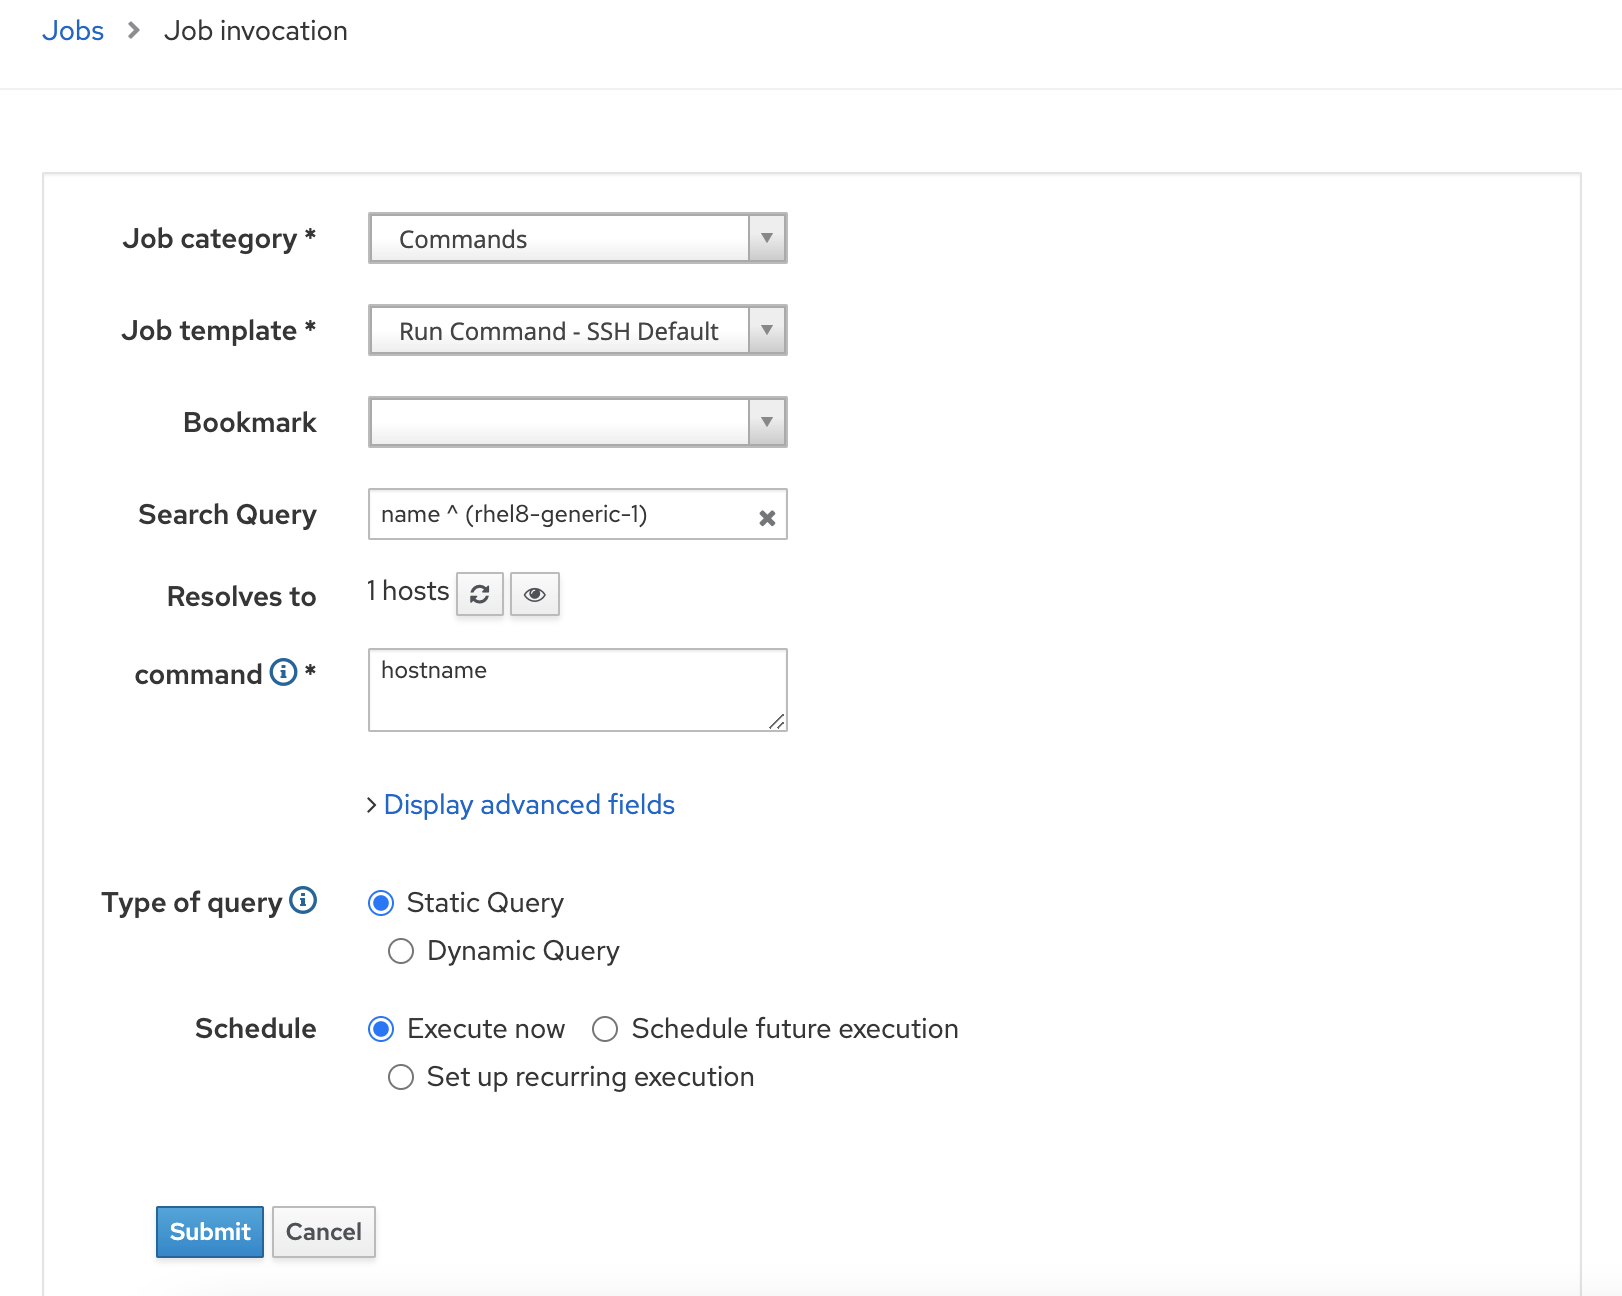Image resolution: width=1622 pixels, height=1296 pixels.
Task: Click the breadcrumb separator chevron
Action: [134, 31]
